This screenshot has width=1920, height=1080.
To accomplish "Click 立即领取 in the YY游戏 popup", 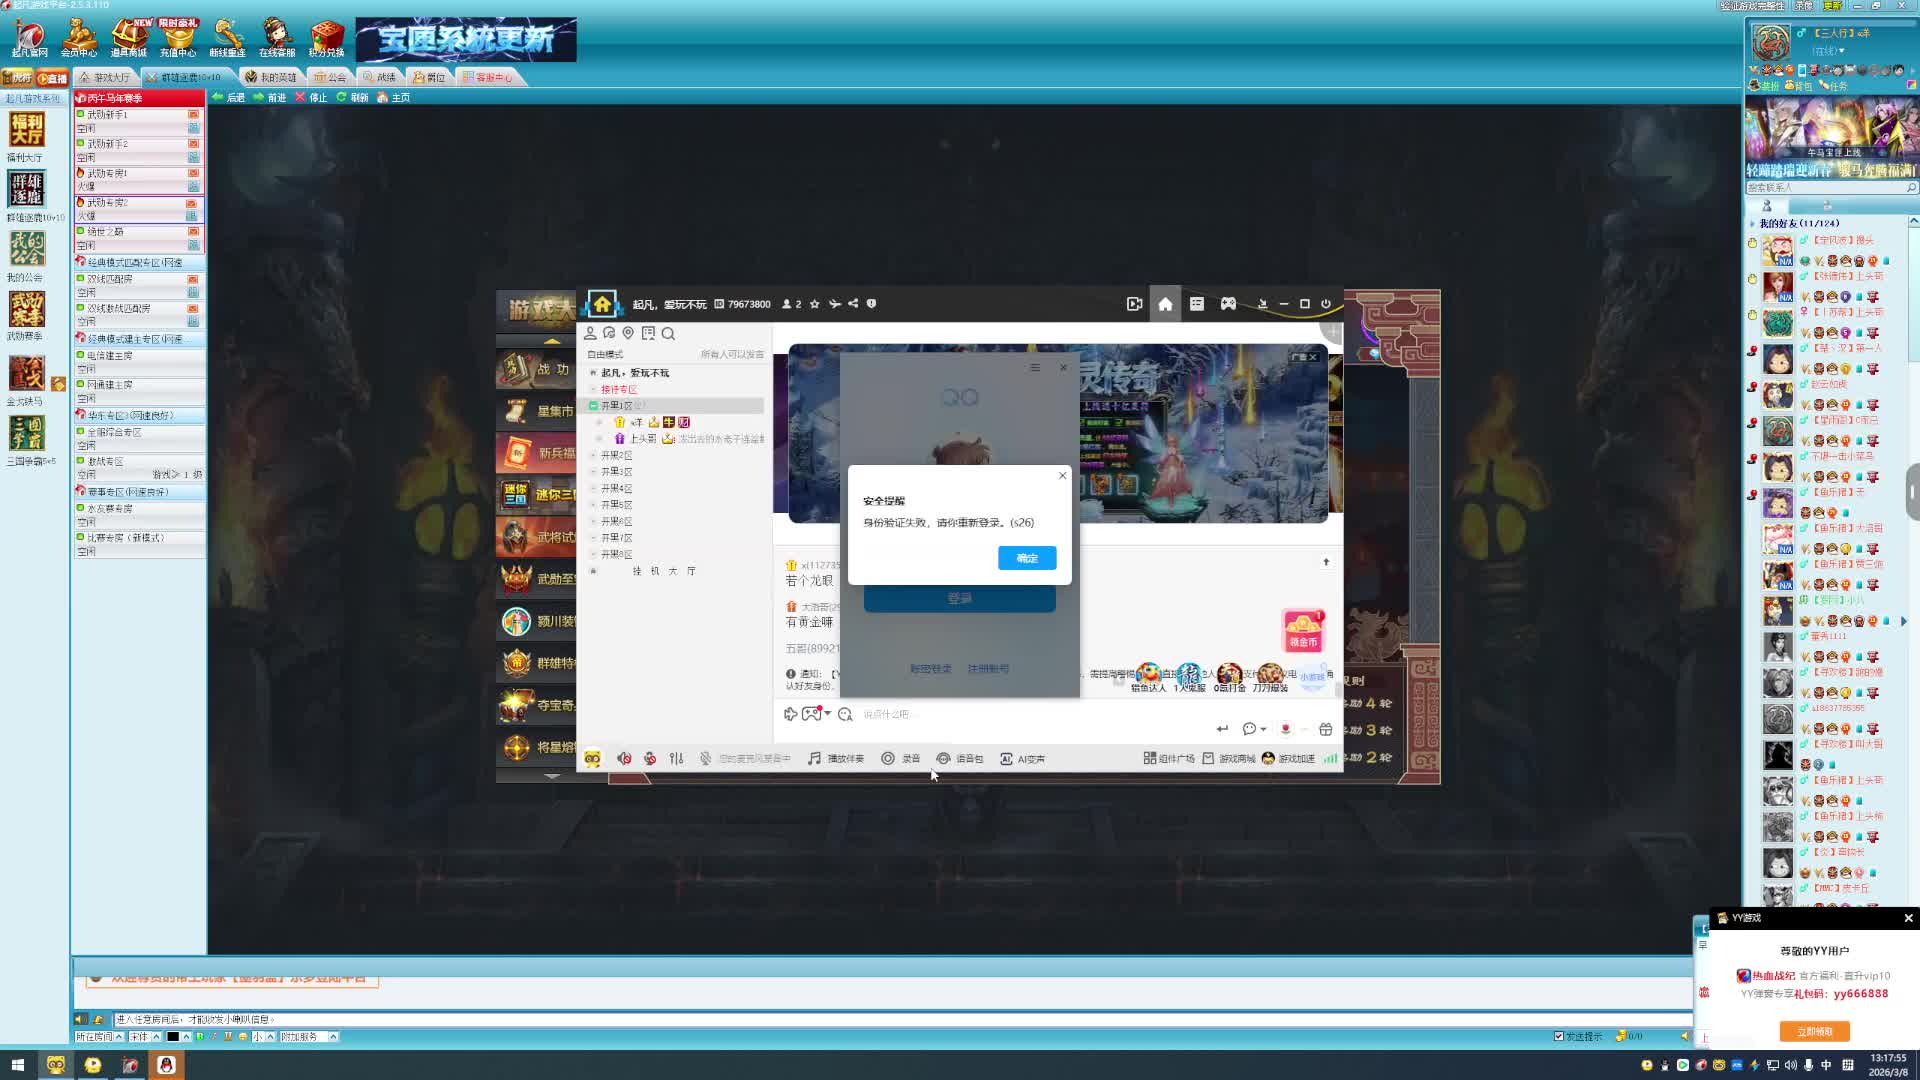I will click(x=1814, y=1031).
